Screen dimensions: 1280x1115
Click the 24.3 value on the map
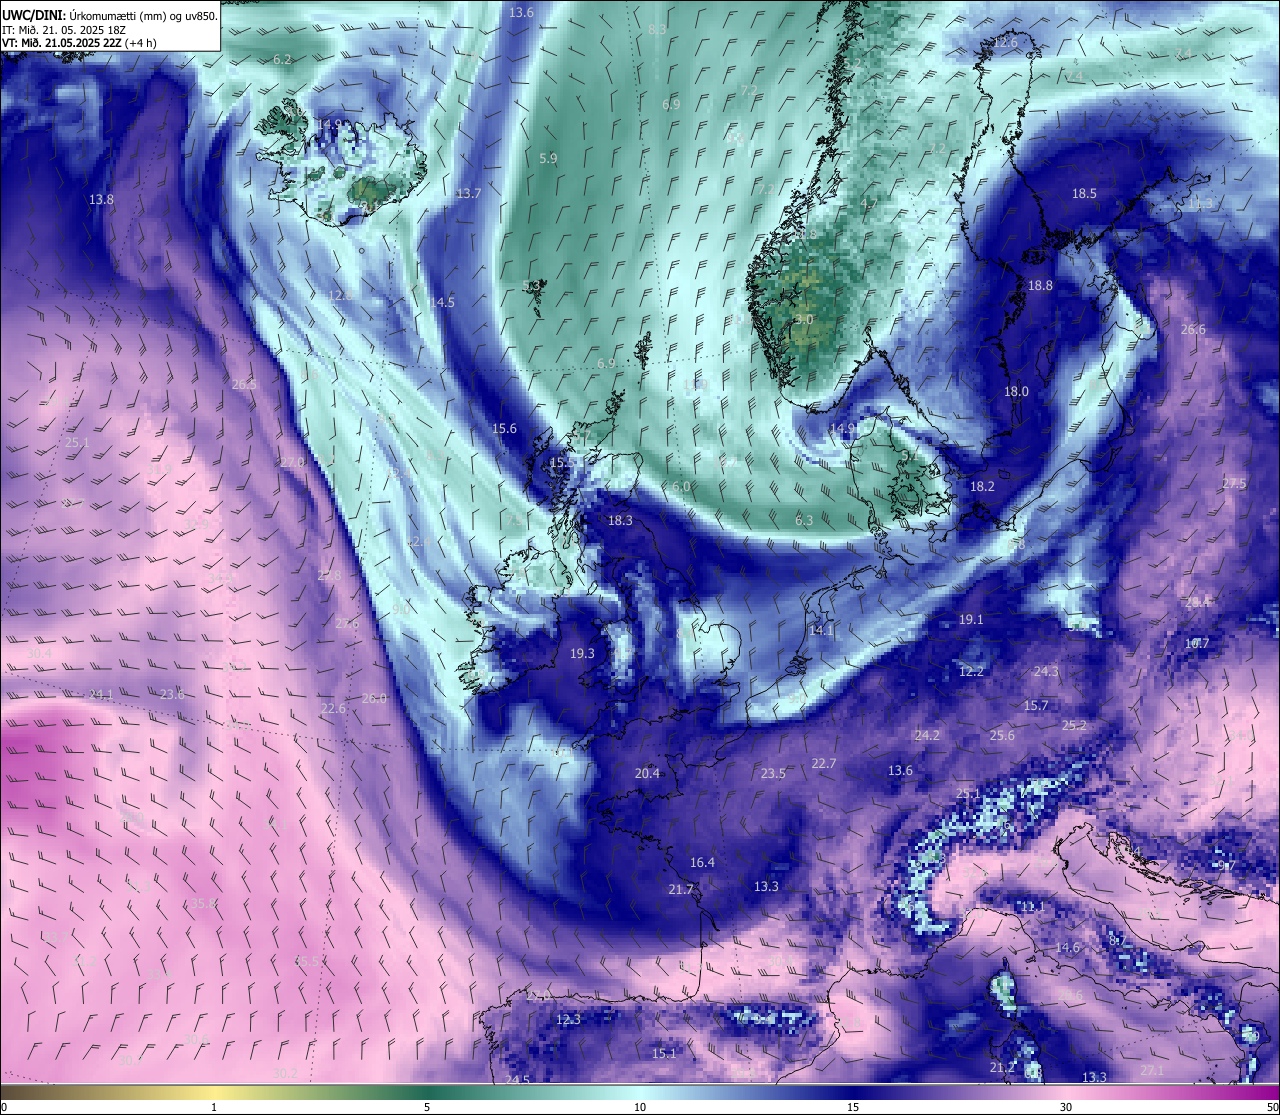pyautogui.click(x=1046, y=672)
